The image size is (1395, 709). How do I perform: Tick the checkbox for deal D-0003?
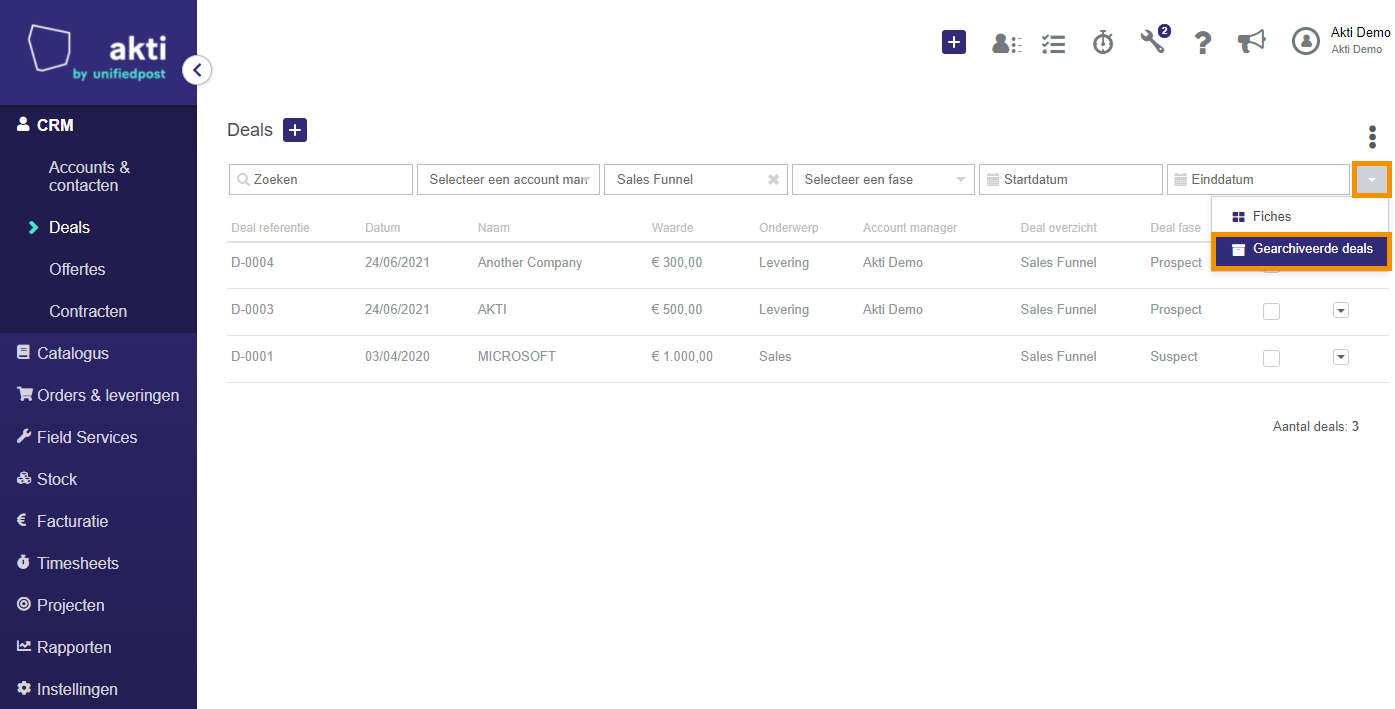[1271, 311]
